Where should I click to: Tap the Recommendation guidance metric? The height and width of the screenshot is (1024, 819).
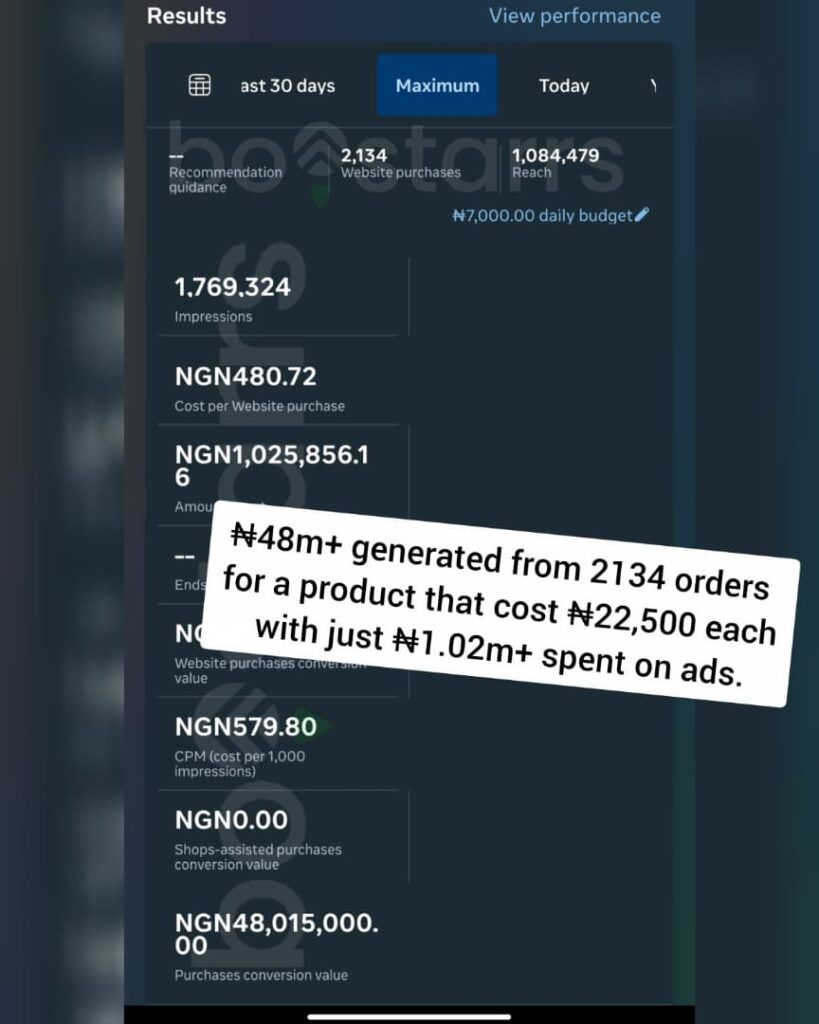[x=225, y=170]
